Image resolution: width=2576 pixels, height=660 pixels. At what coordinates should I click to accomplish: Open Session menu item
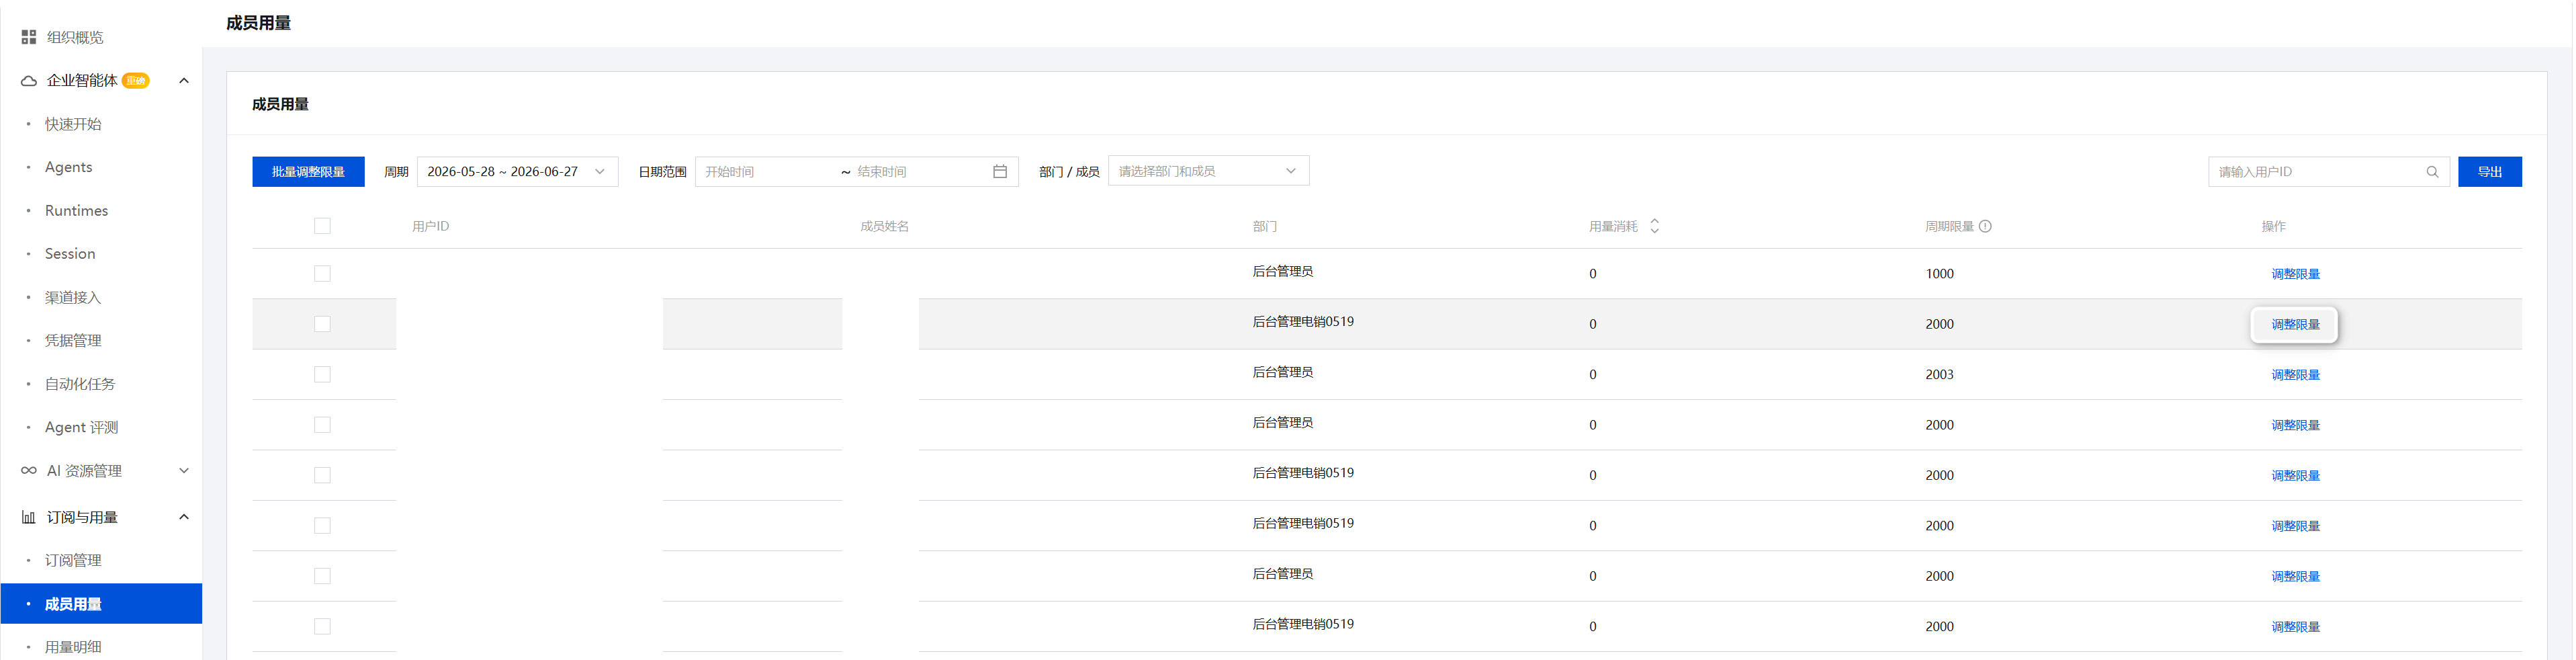pyautogui.click(x=70, y=254)
